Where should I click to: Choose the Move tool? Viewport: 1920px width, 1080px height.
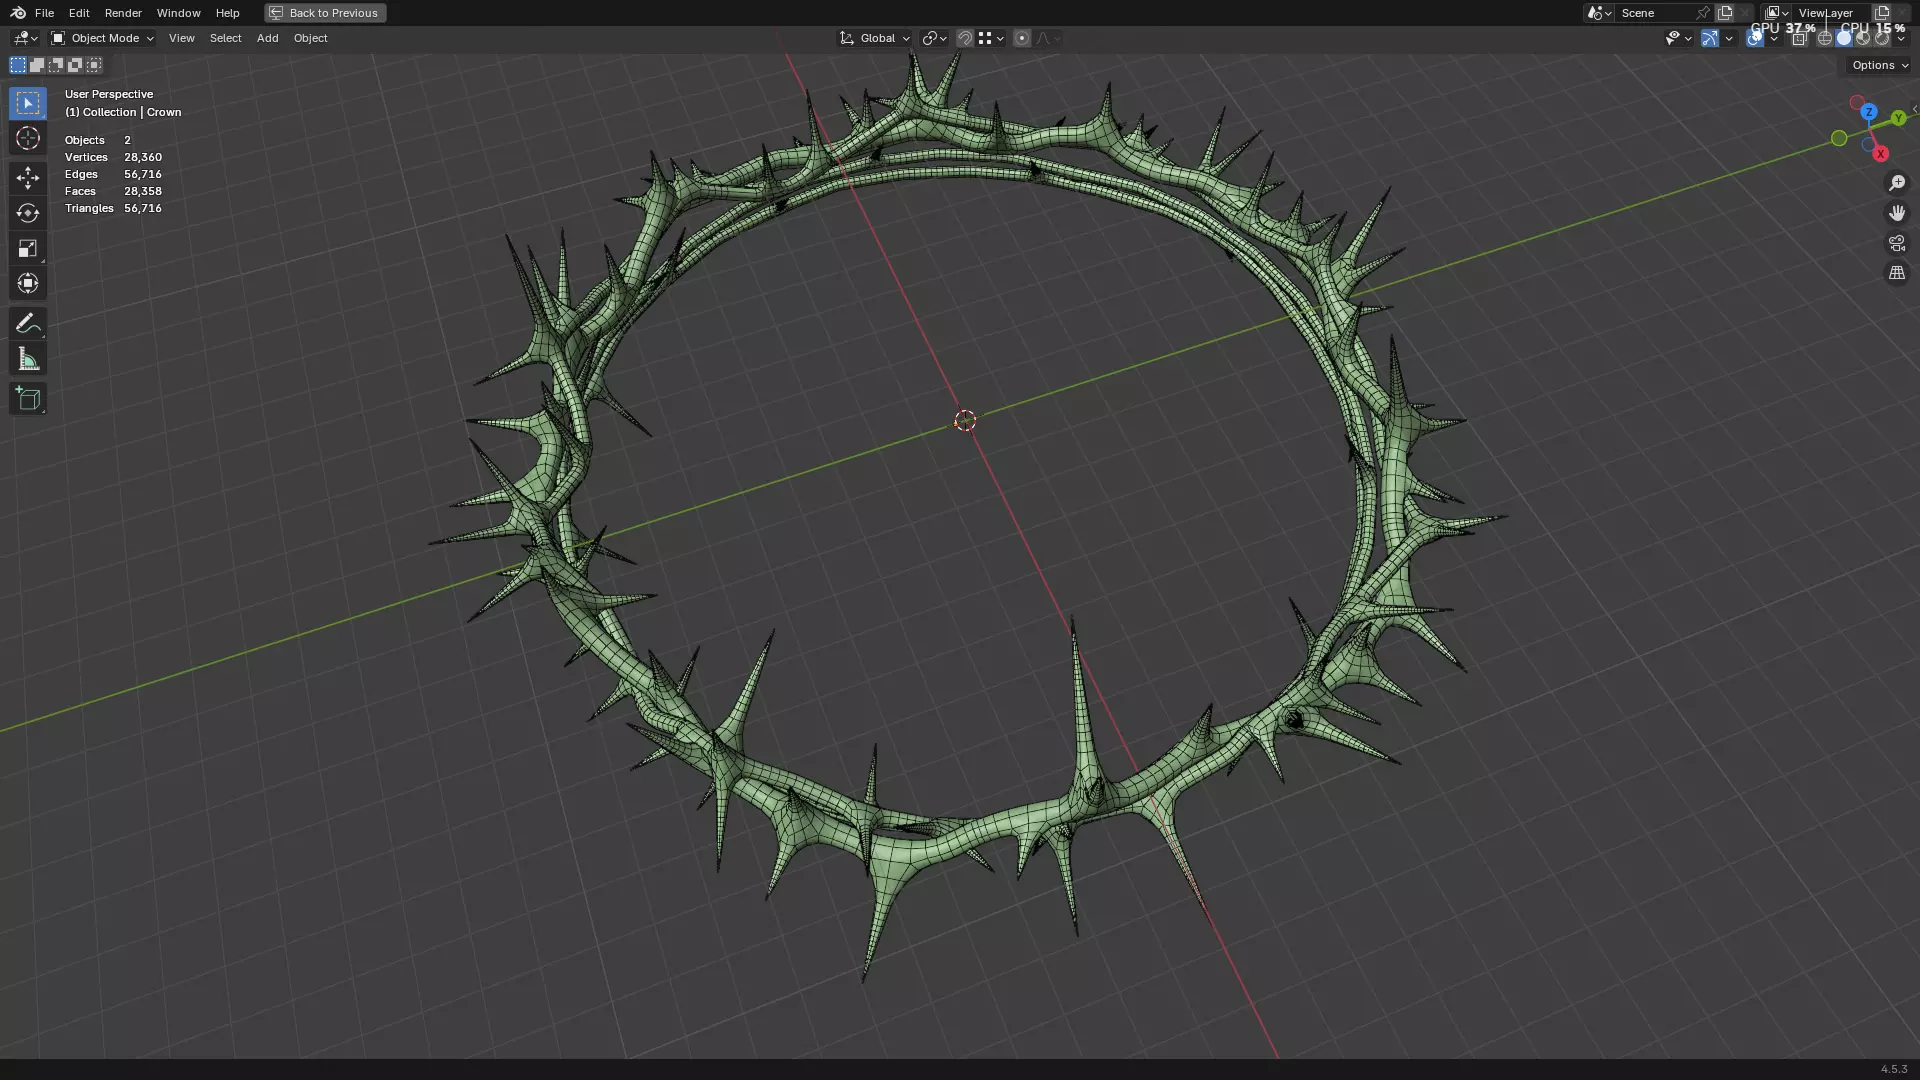tap(28, 178)
